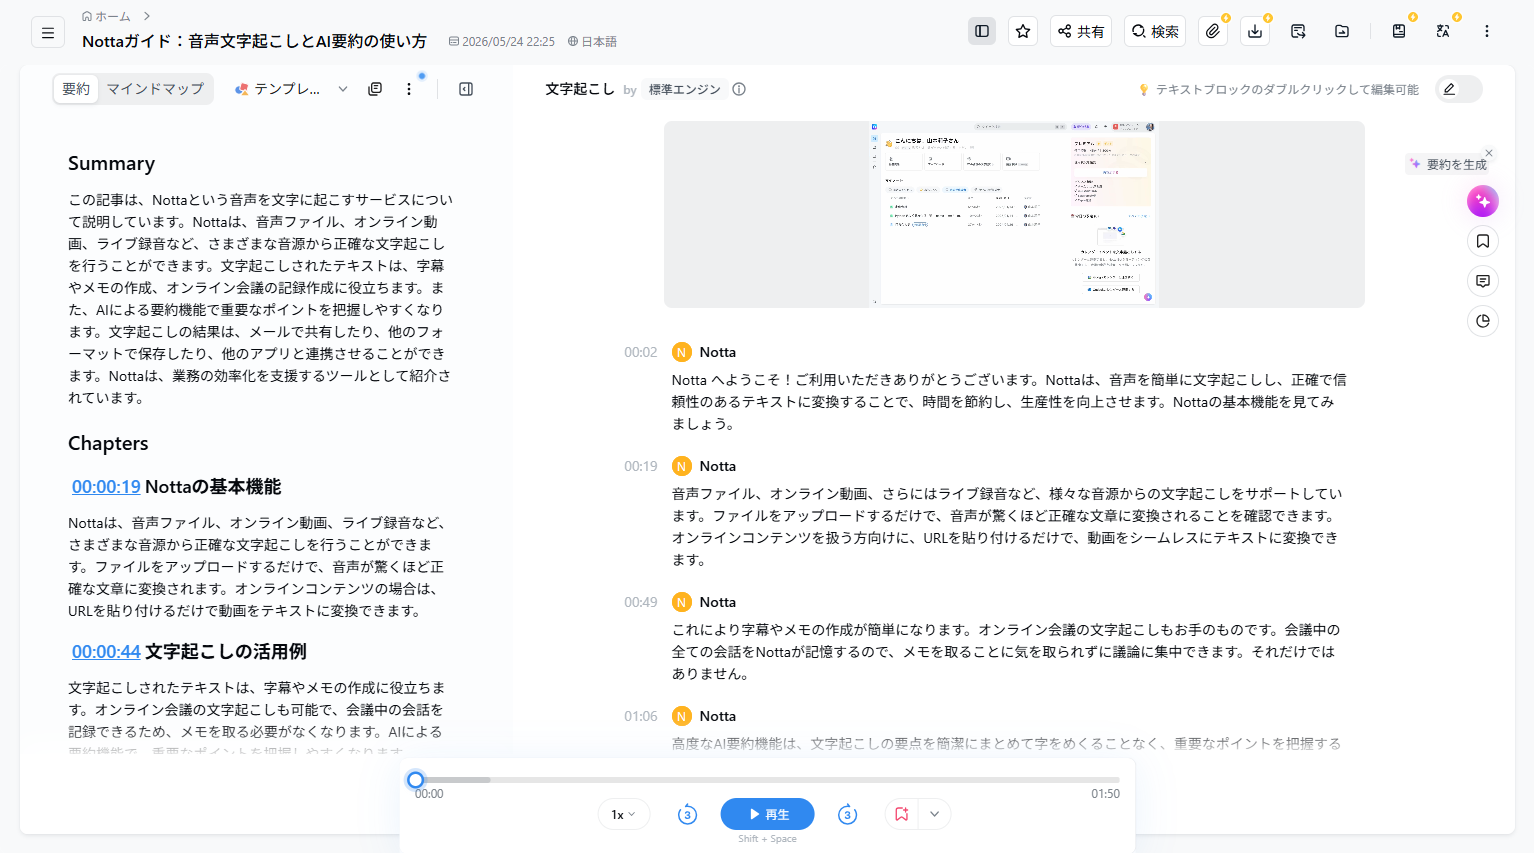Switch to the マインドマップ tab

(x=155, y=89)
